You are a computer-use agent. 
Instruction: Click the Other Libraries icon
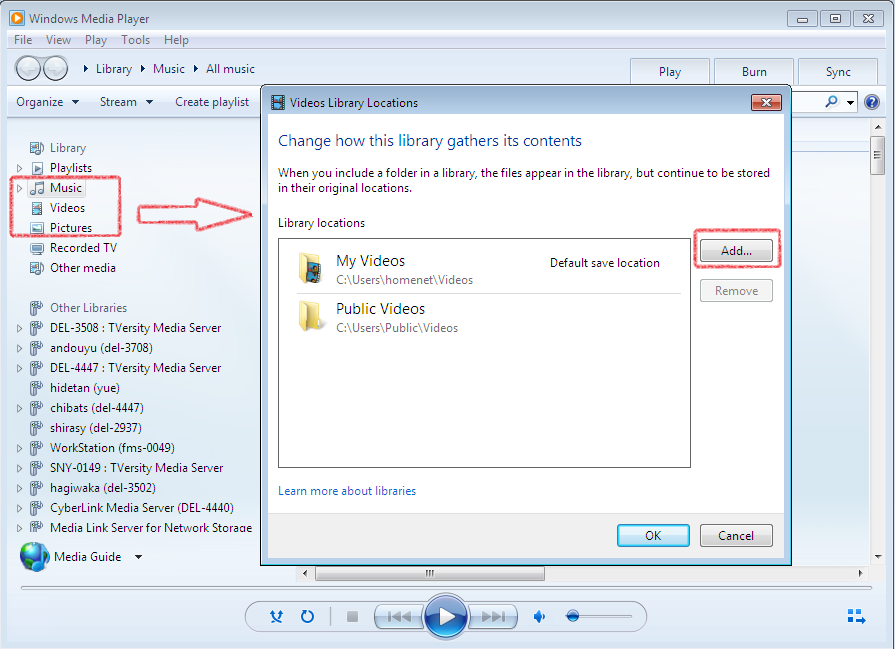tap(37, 308)
